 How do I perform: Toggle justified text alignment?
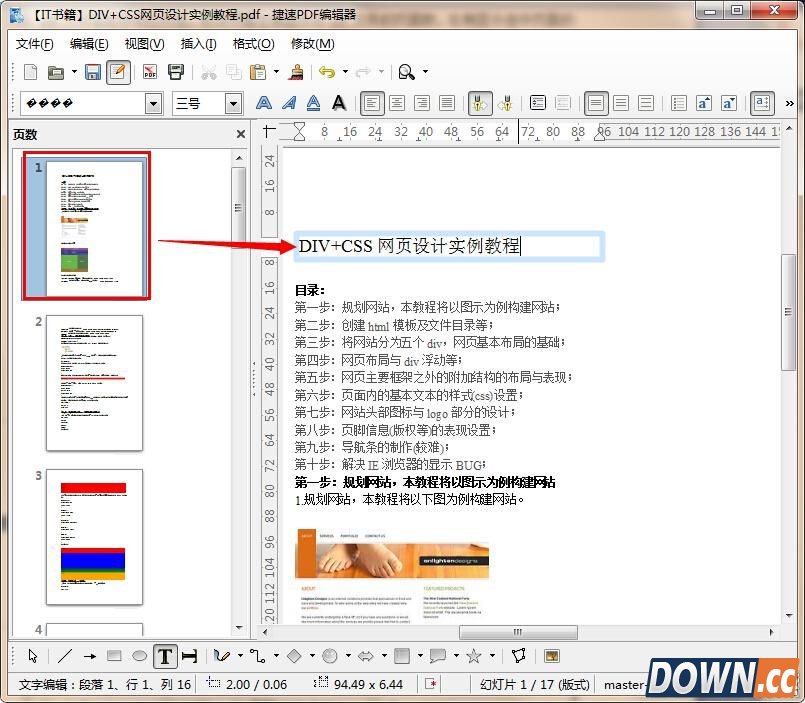447,103
